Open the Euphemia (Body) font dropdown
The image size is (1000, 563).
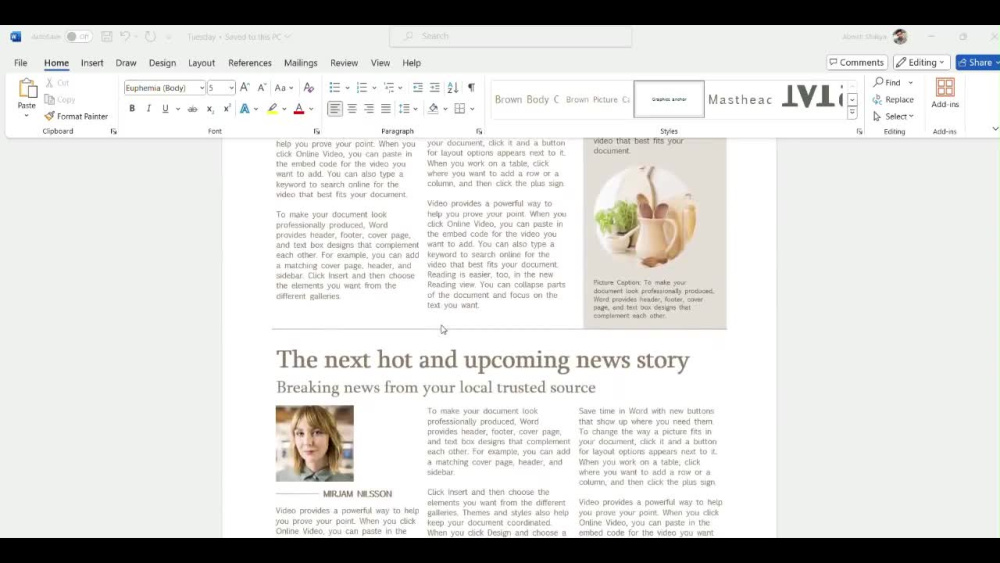pos(202,88)
